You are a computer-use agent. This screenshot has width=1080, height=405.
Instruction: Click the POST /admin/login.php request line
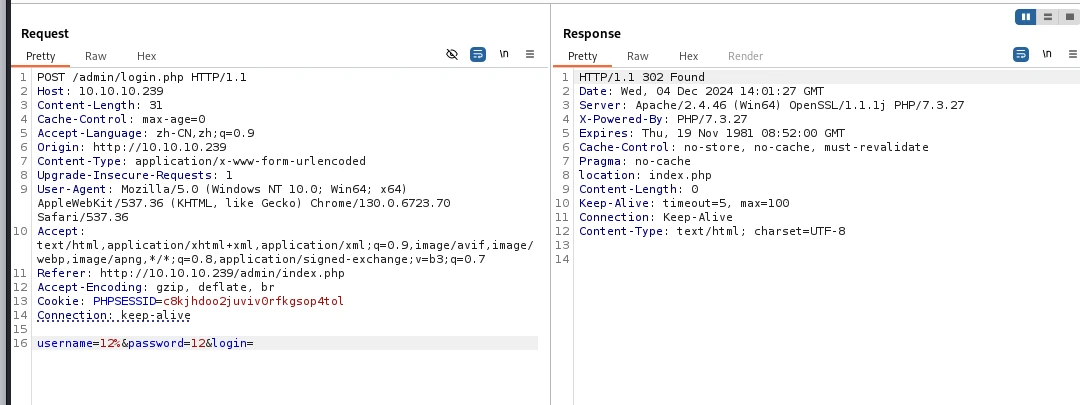tap(142, 77)
